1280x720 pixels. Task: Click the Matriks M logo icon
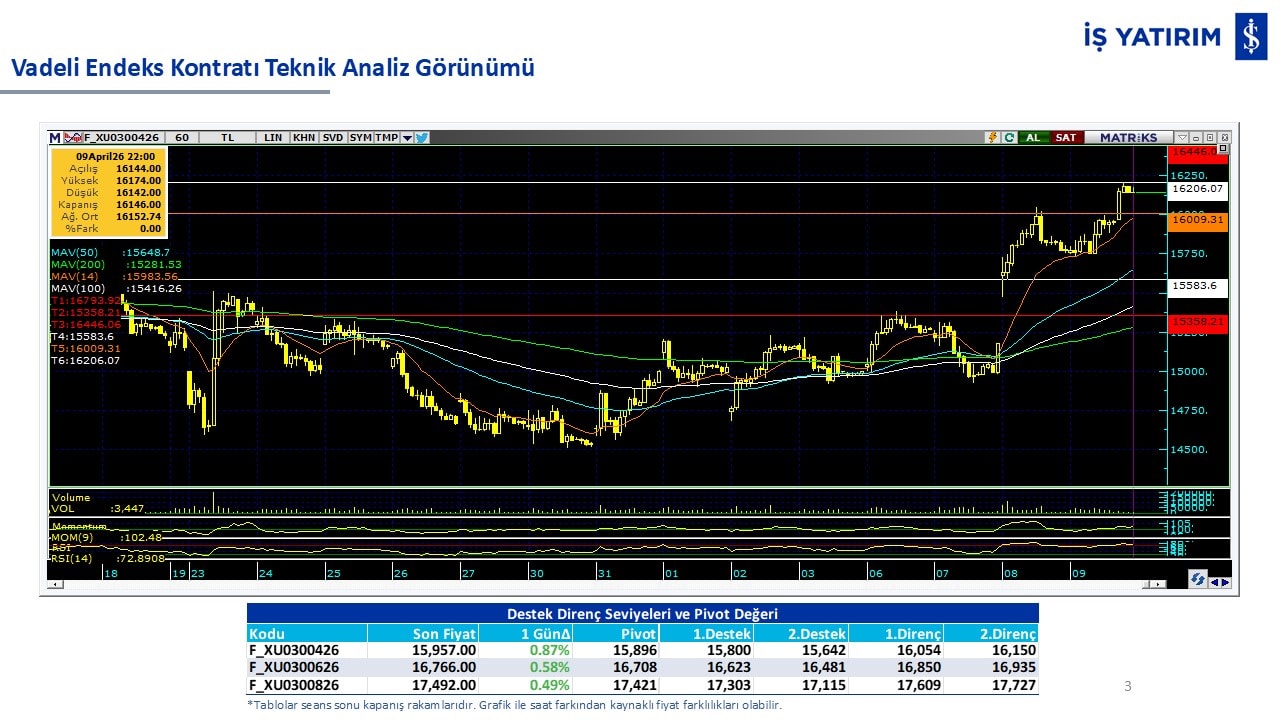(55, 138)
